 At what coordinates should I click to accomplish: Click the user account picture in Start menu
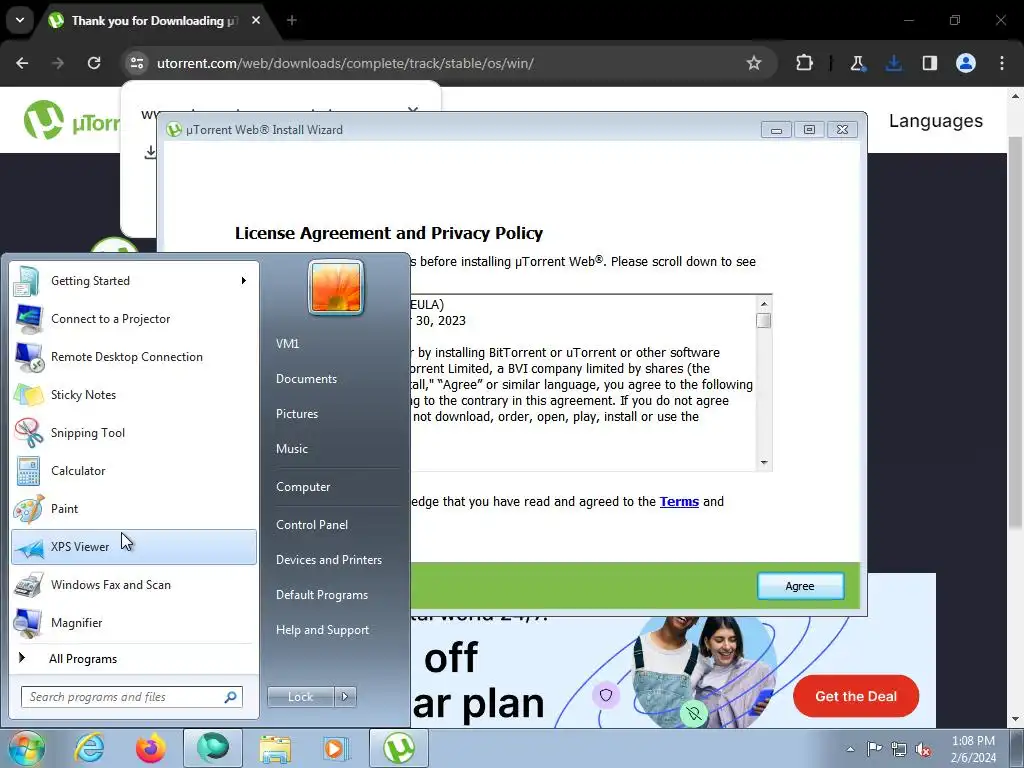(336, 288)
